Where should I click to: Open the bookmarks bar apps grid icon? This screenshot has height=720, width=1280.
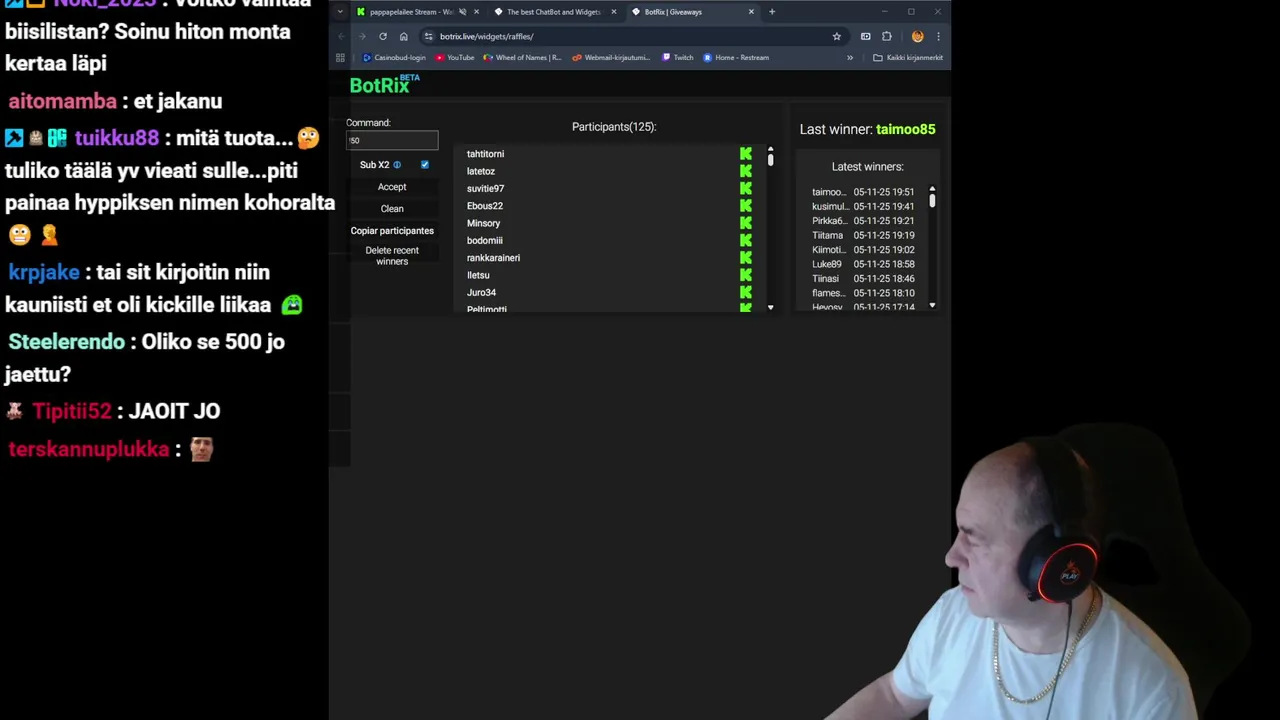pyautogui.click(x=340, y=58)
